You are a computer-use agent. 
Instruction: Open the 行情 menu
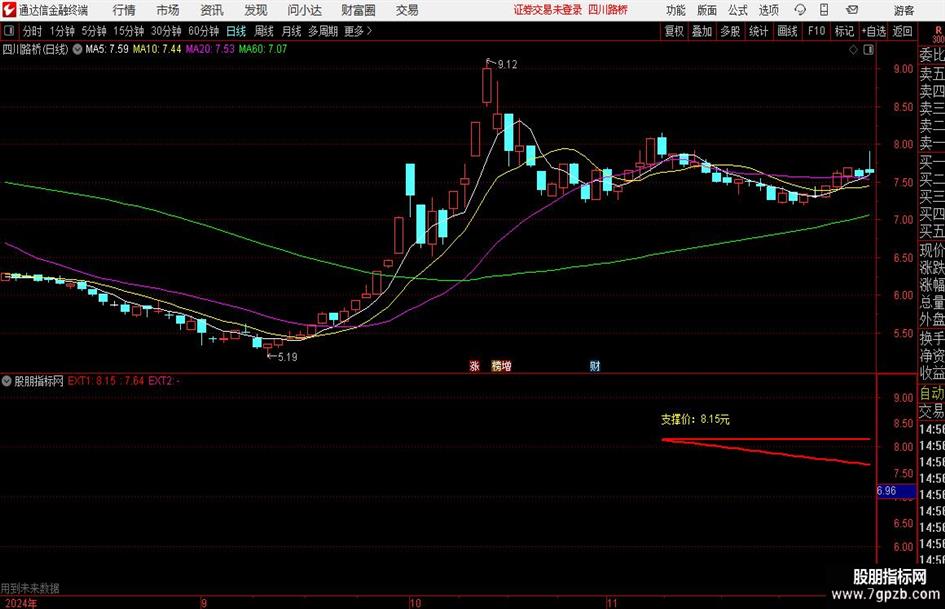tap(124, 10)
